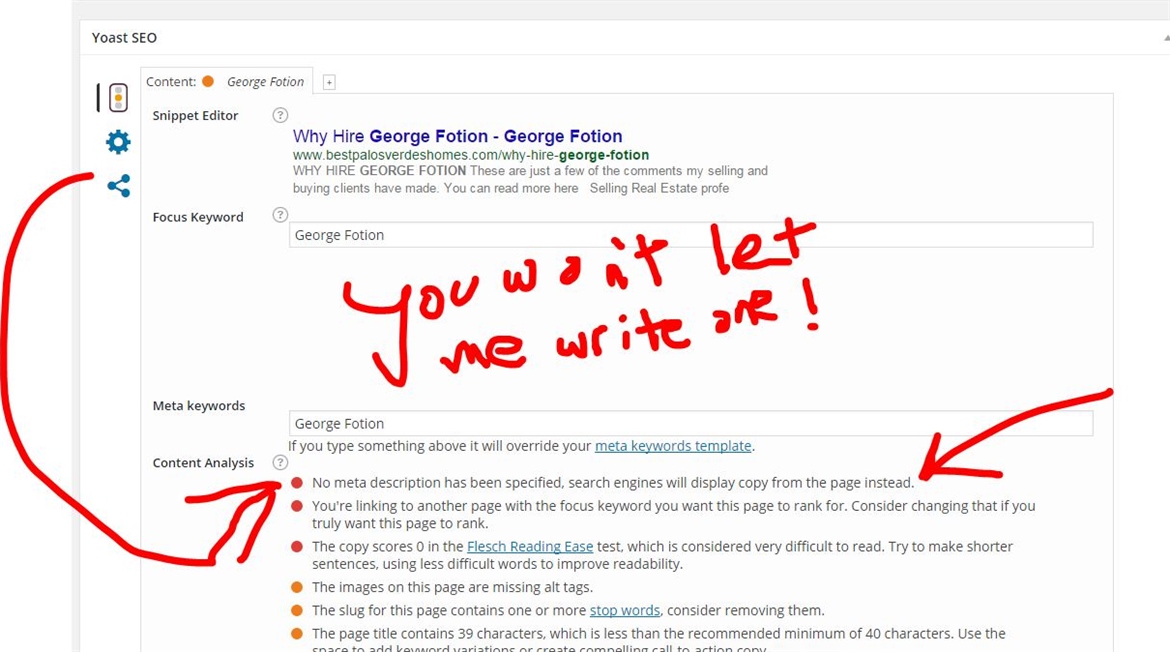Image resolution: width=1170 pixels, height=652 pixels.
Task: Click the Focus Keyword input field
Action: click(x=690, y=235)
